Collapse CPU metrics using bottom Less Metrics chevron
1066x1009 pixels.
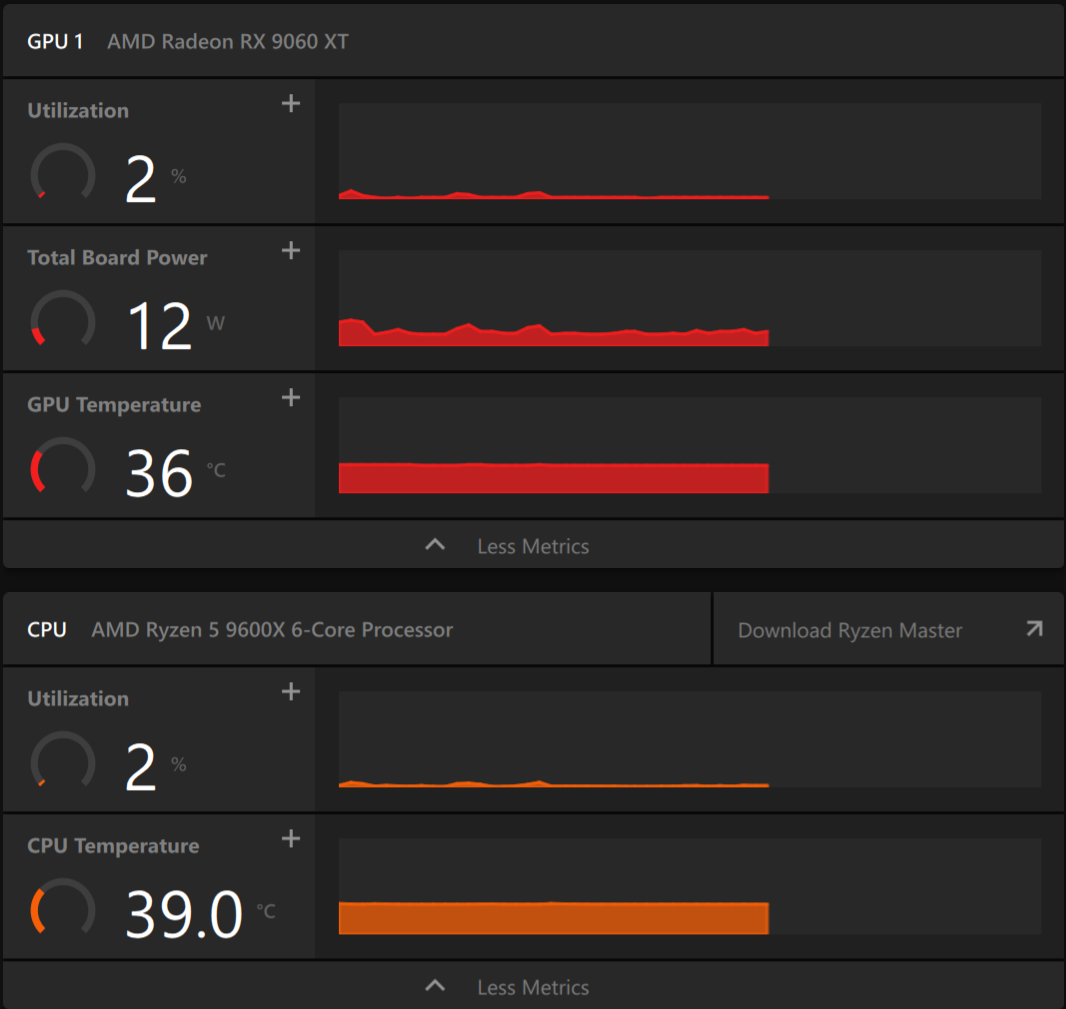point(435,985)
